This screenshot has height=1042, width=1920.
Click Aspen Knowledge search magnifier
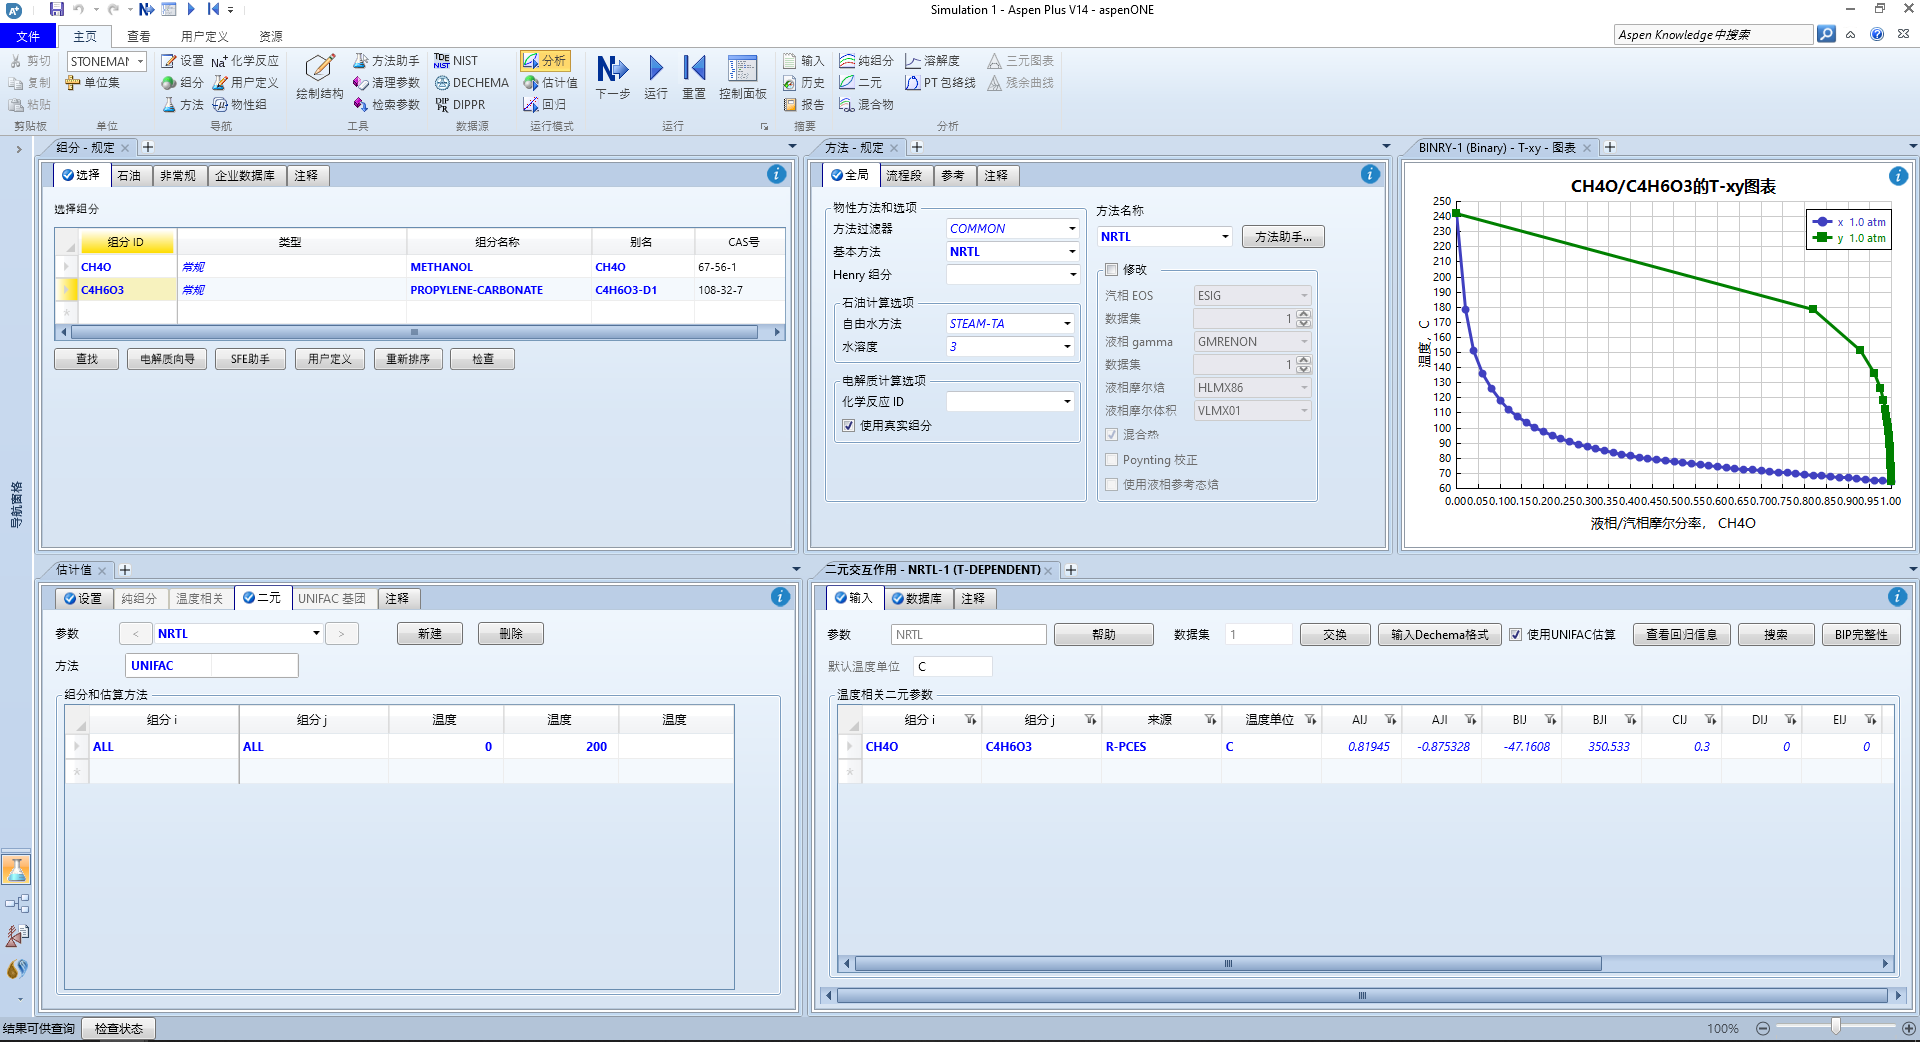coord(1826,34)
